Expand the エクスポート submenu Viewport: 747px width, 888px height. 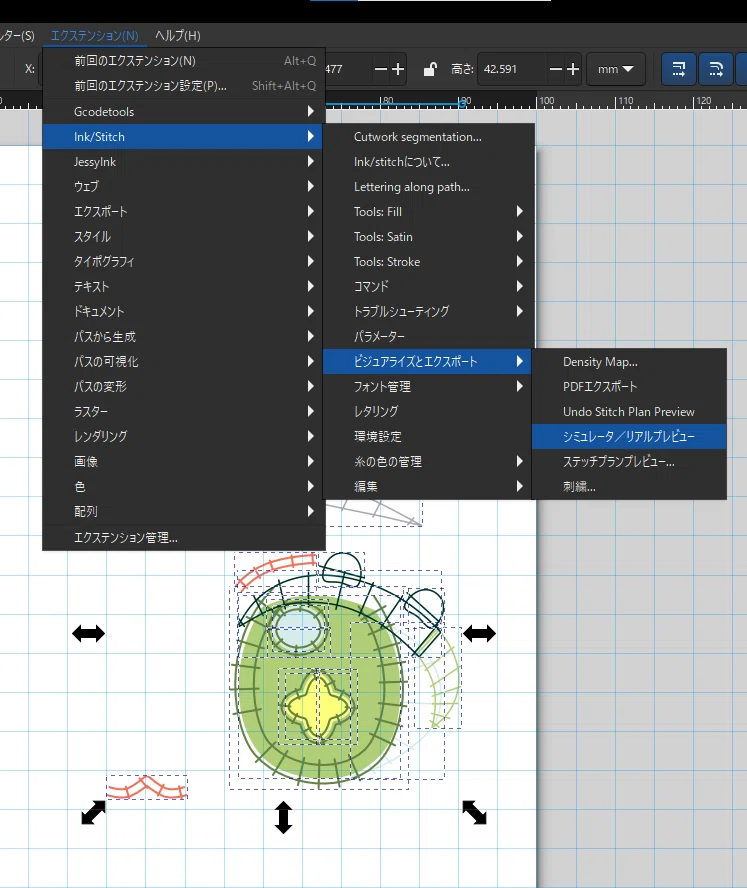tap(183, 211)
